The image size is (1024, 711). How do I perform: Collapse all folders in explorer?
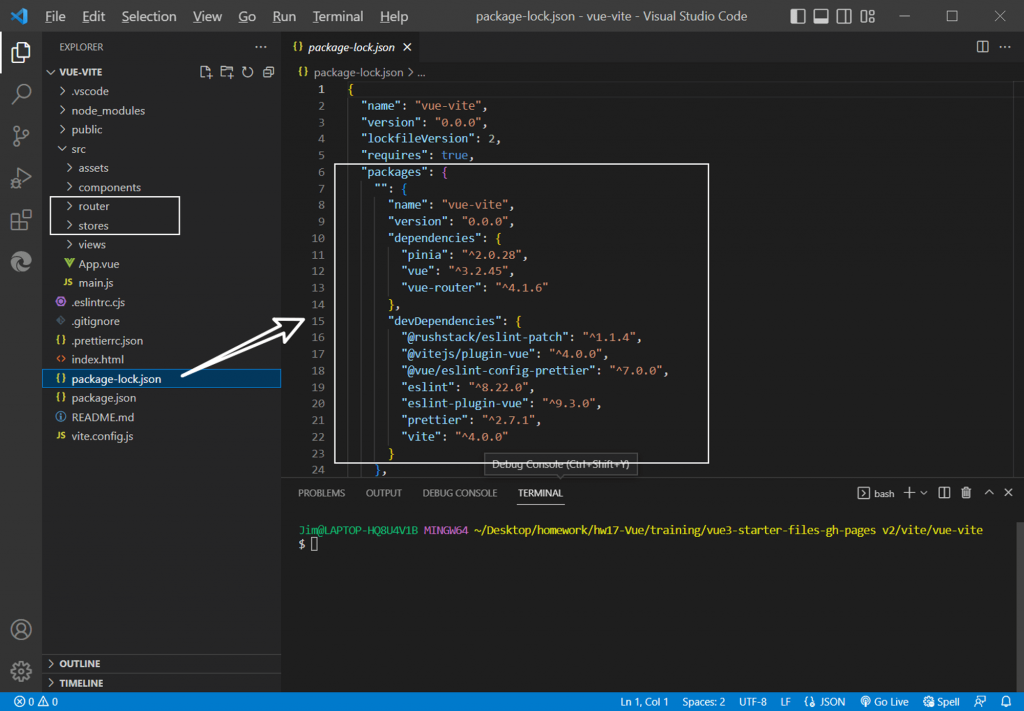268,72
